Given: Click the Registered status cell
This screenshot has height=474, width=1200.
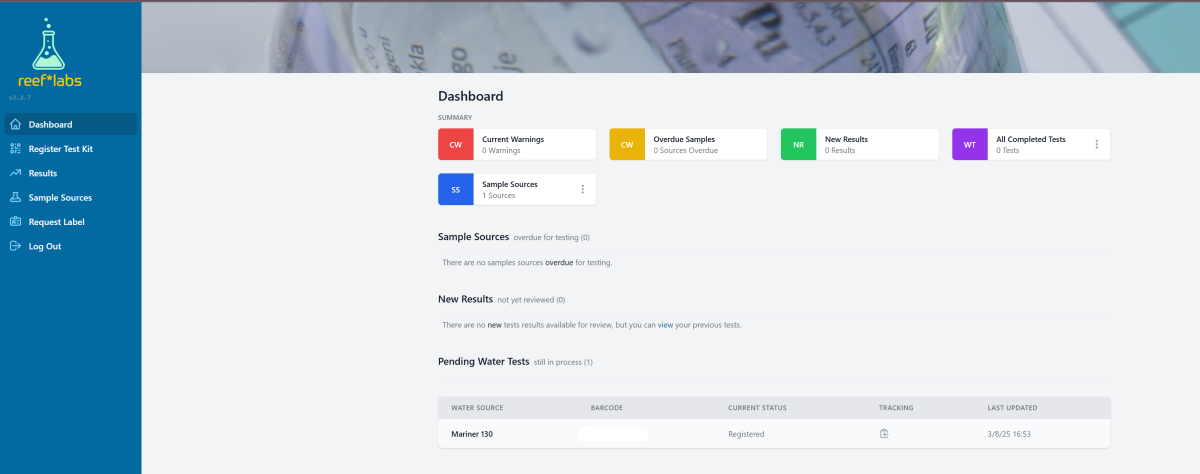Looking at the screenshot, I should coord(746,434).
